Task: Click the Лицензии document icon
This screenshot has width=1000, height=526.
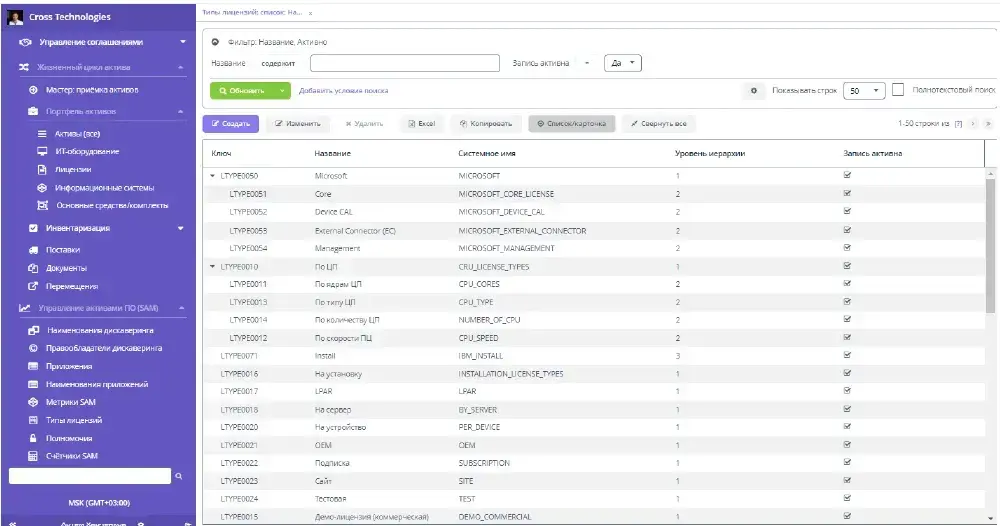Action: (x=42, y=170)
